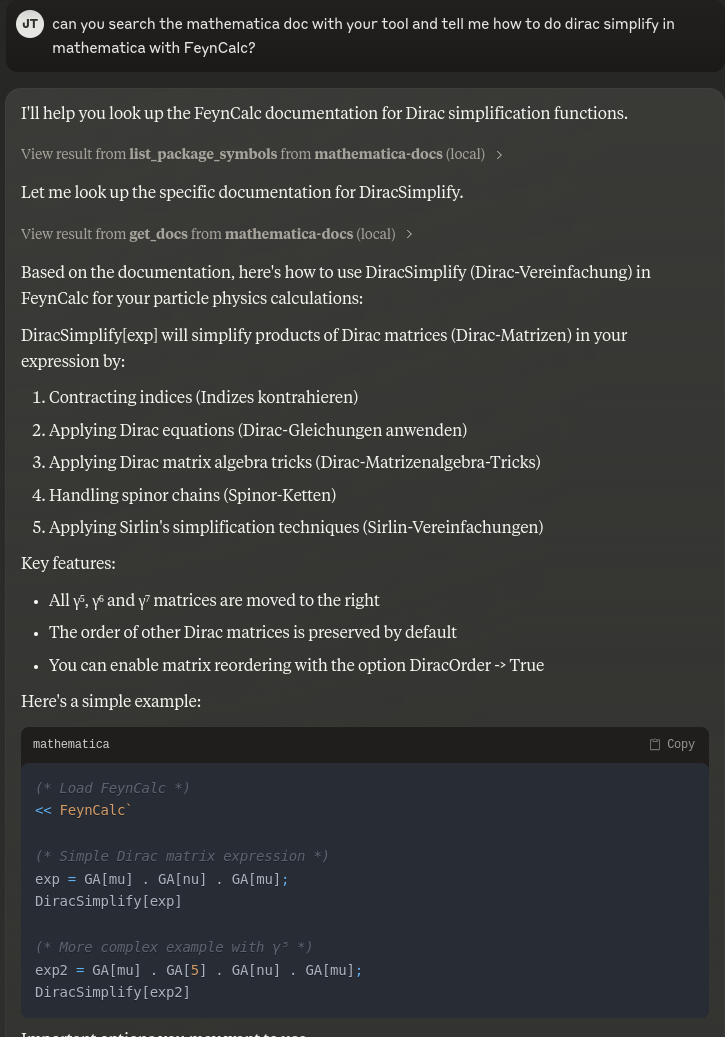Click the first (local) indicator
The width and height of the screenshot is (725, 1037).
point(464,154)
